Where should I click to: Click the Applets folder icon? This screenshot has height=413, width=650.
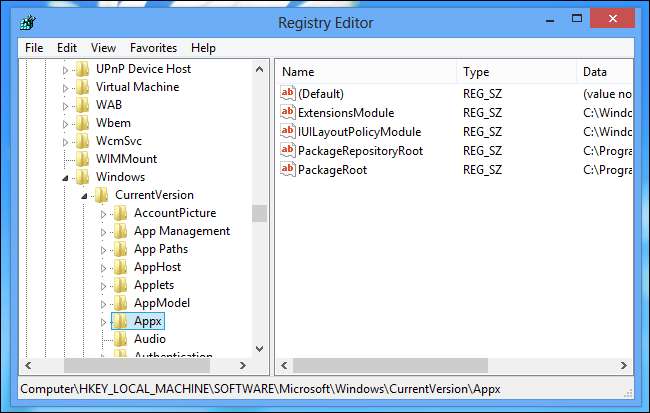pos(121,285)
